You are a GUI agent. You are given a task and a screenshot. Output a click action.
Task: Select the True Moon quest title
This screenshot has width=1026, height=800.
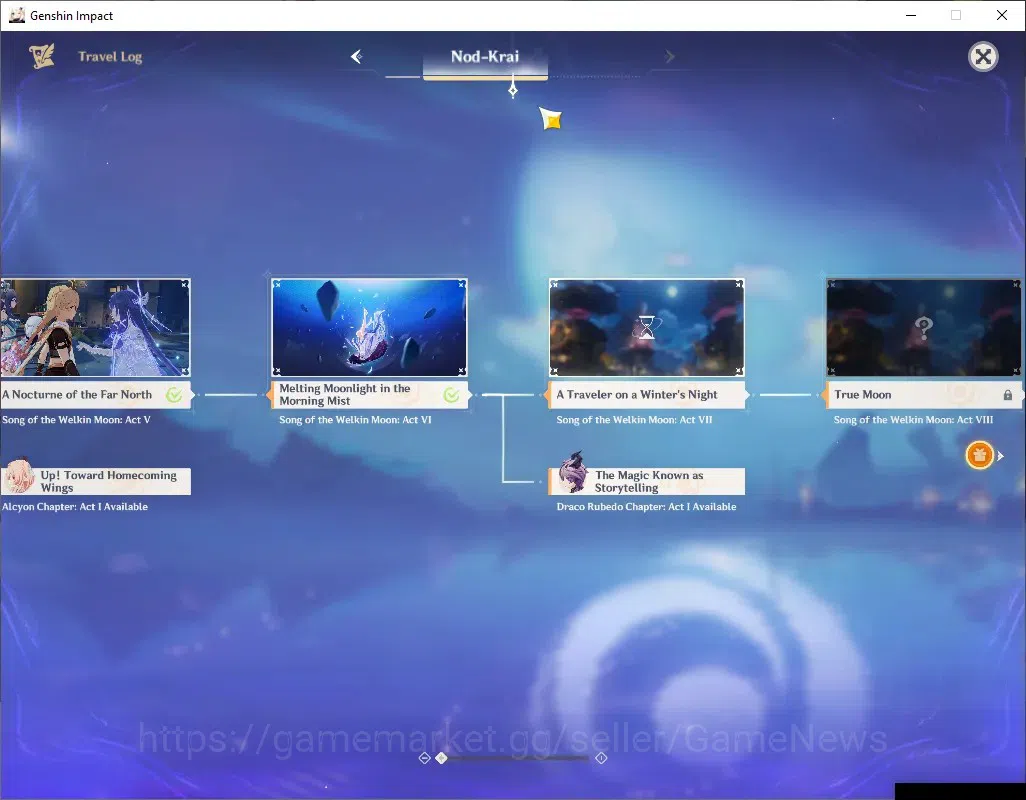pyautogui.click(x=862, y=394)
